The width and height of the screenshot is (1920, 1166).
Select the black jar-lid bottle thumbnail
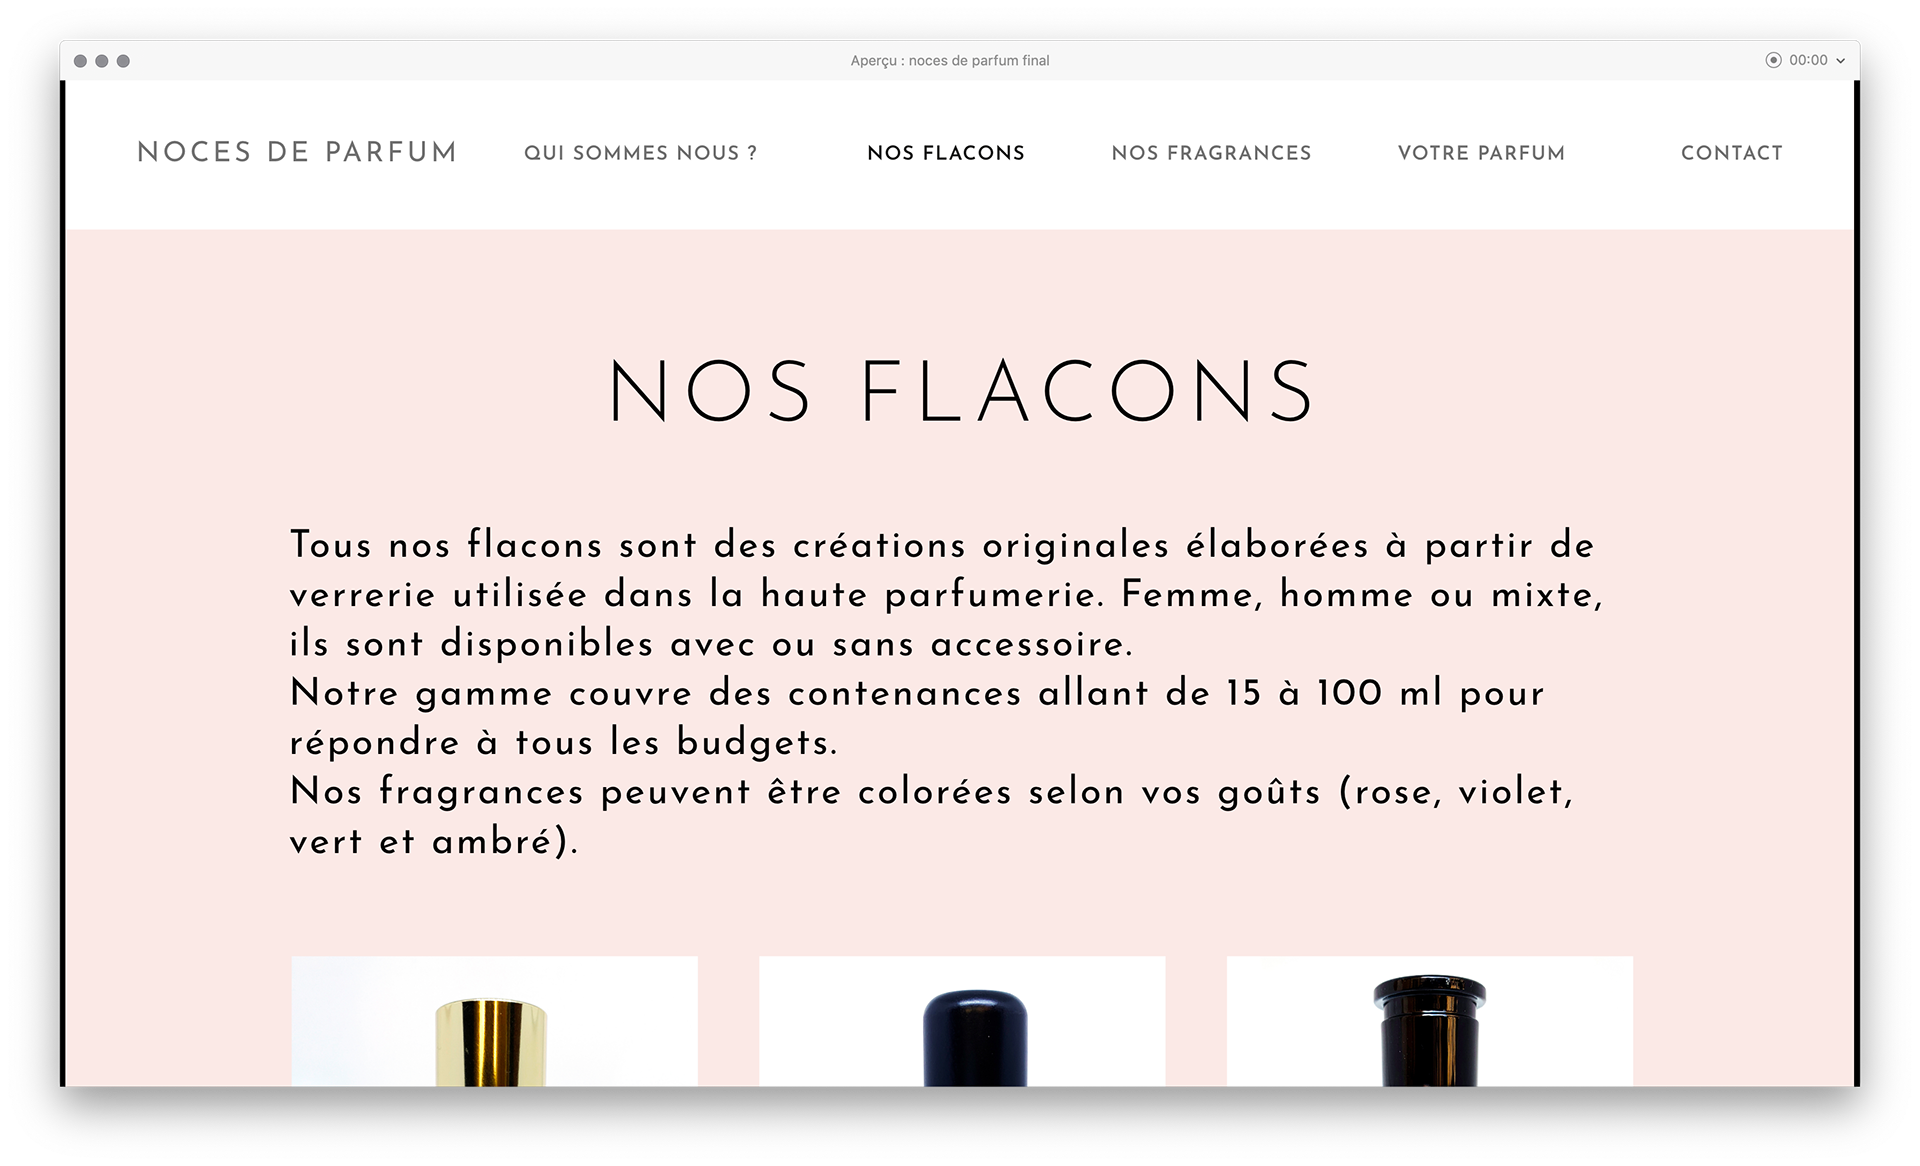point(1430,1021)
